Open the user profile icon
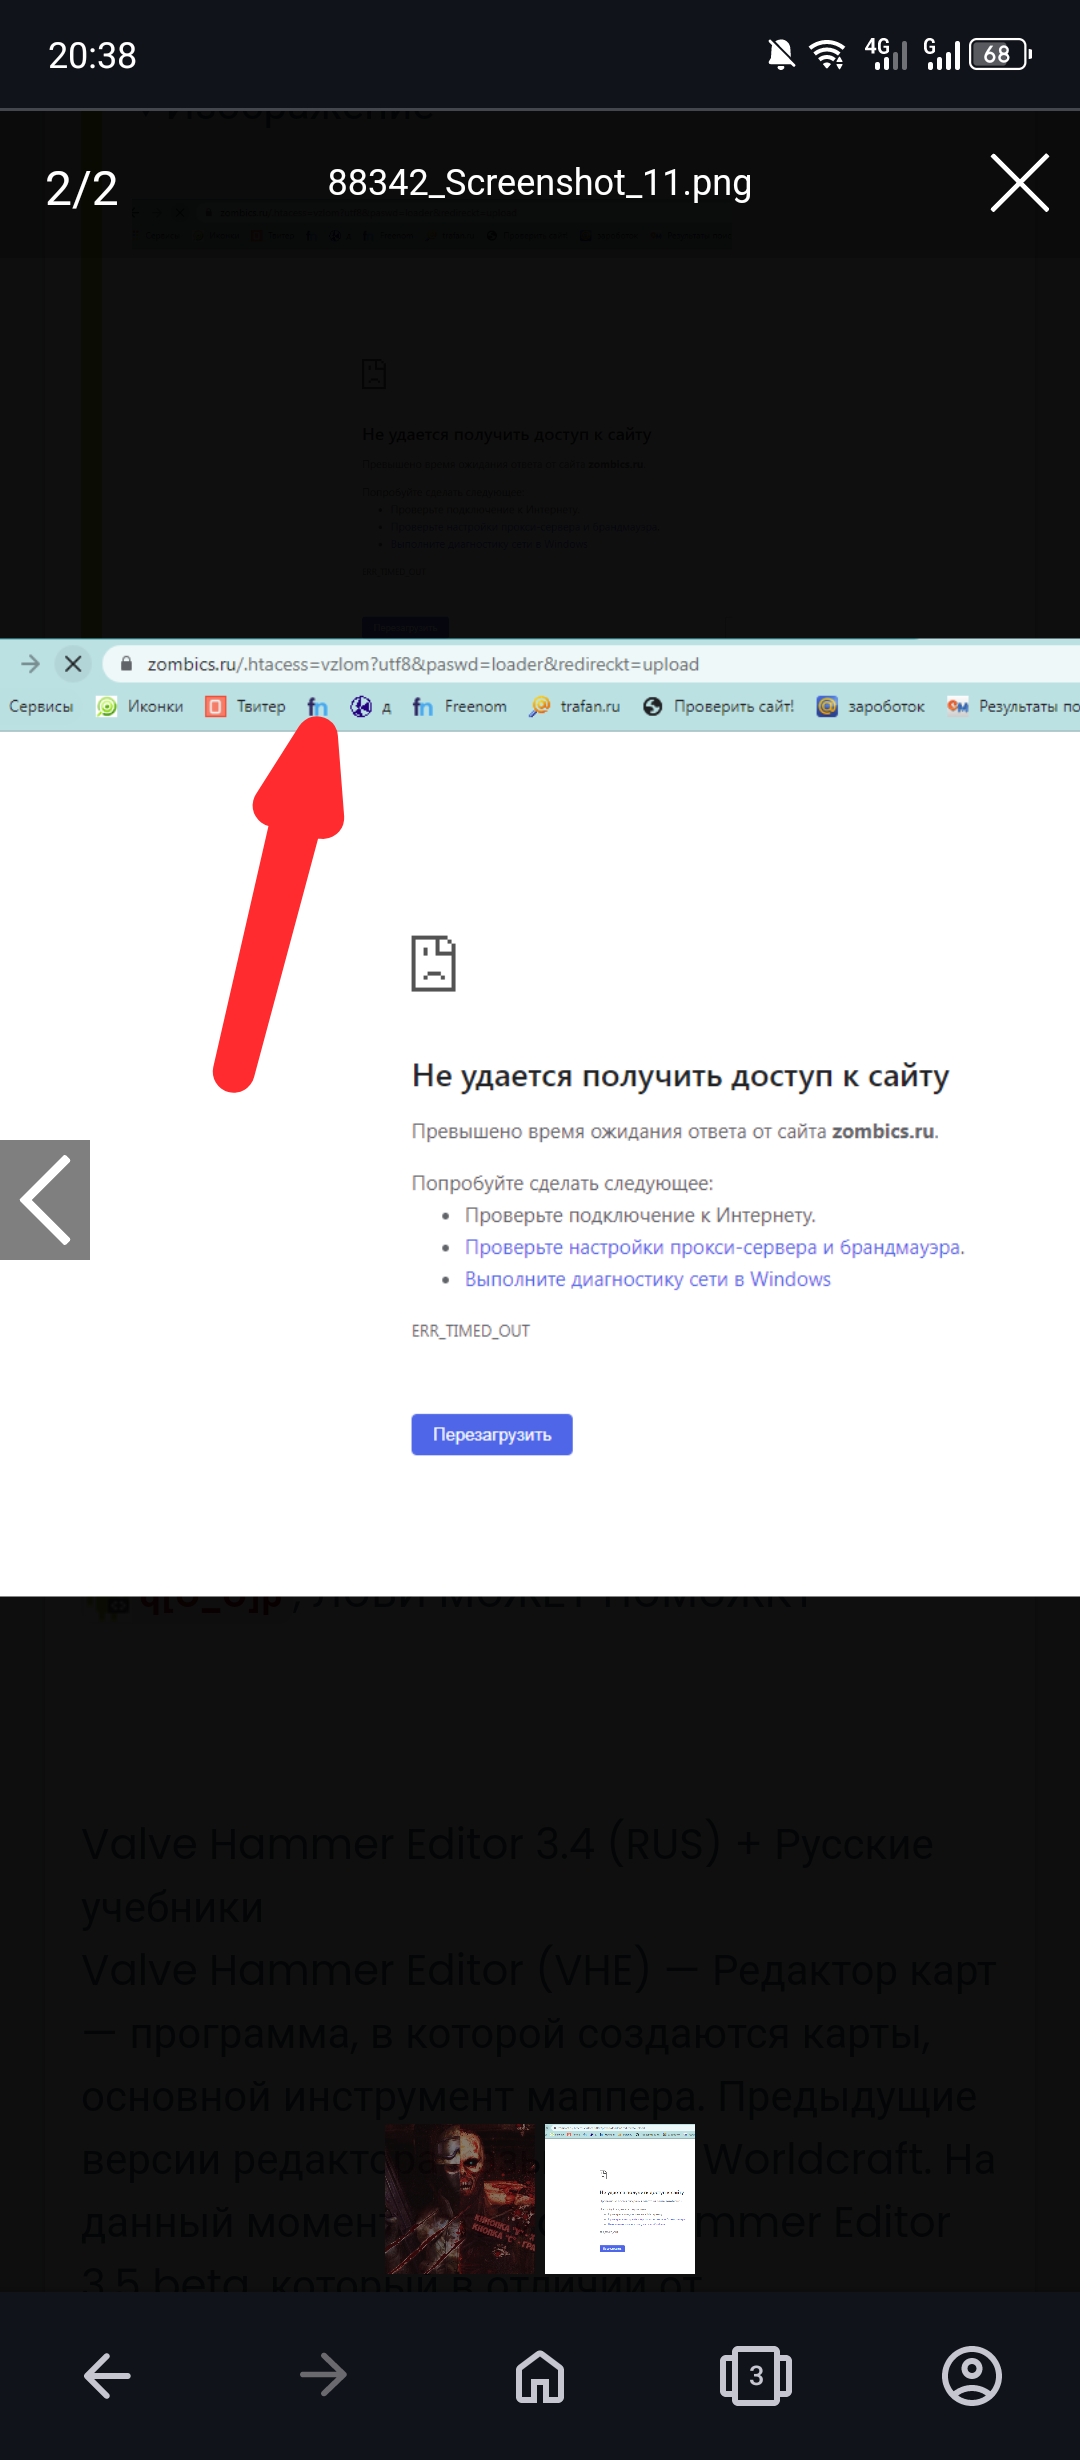1080x2460 pixels. pos(971,2375)
